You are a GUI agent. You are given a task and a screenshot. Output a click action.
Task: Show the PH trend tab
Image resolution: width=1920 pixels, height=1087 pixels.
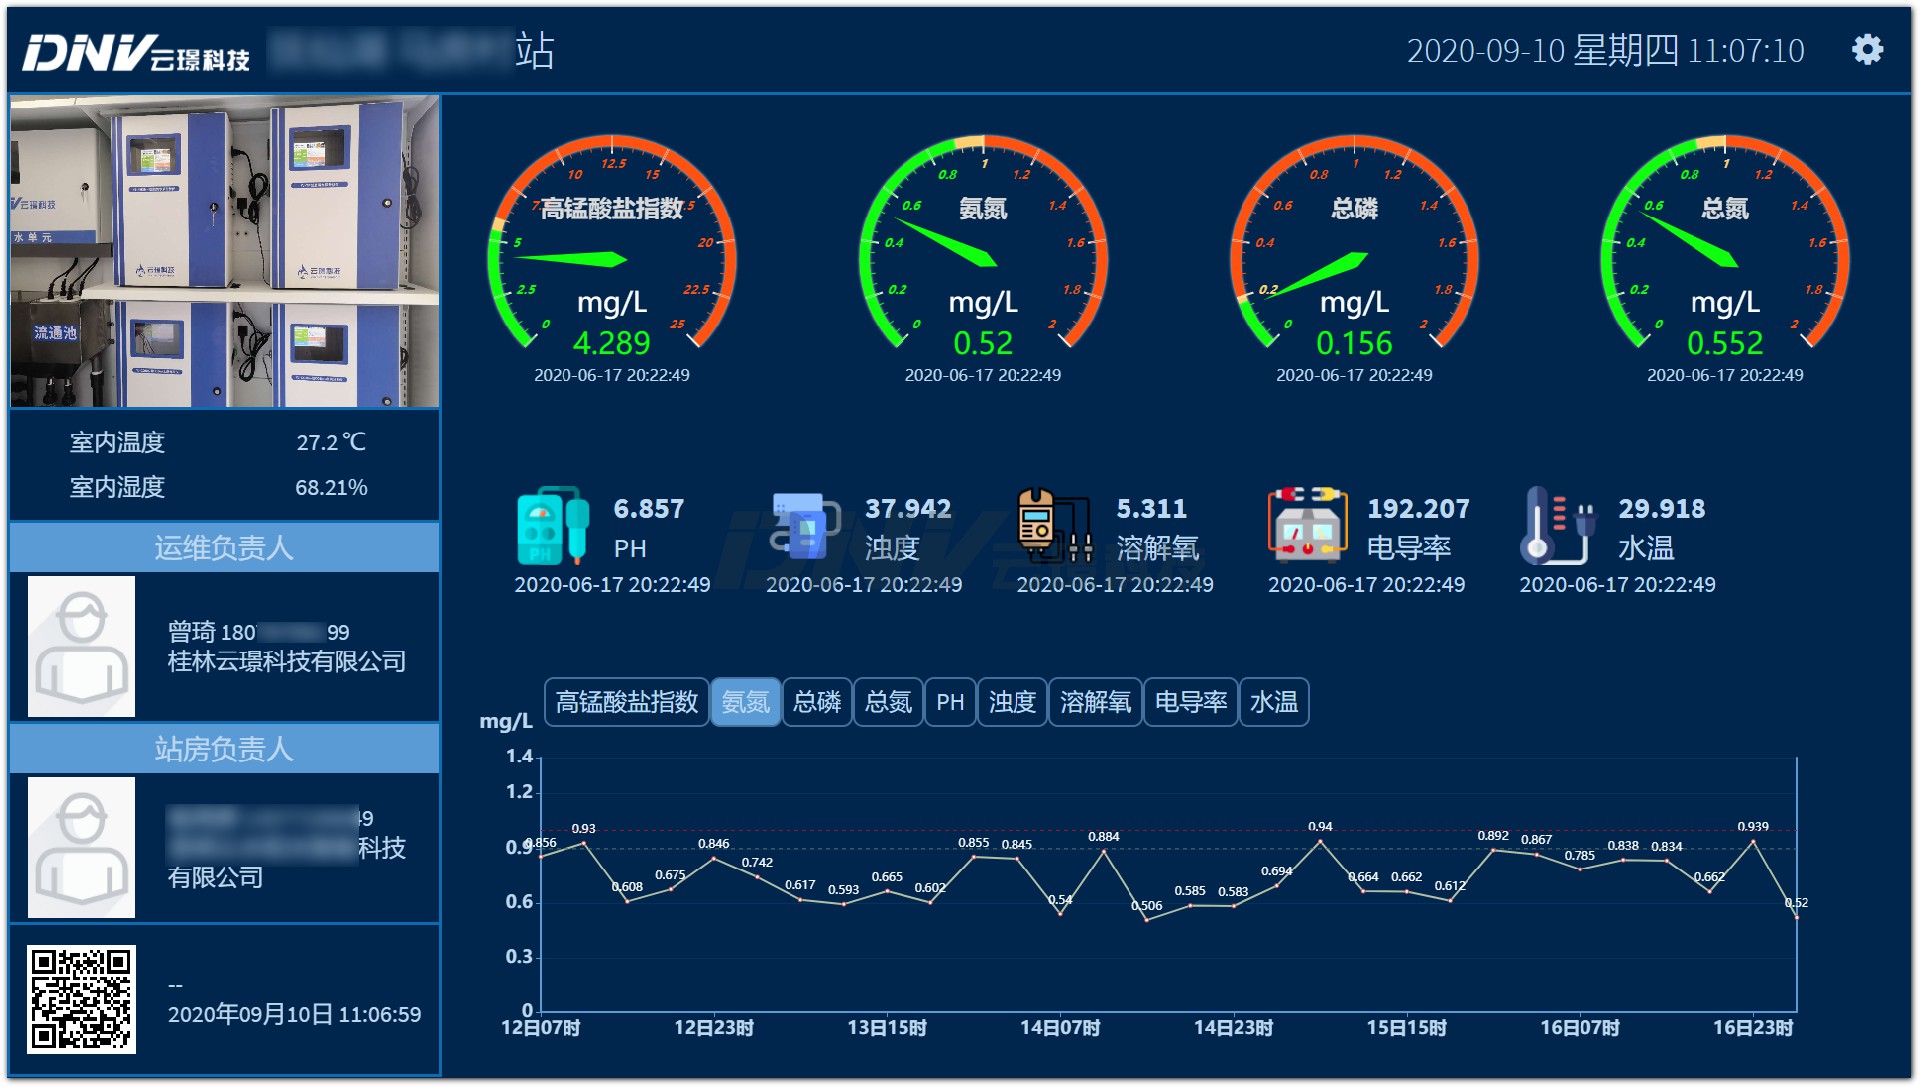coord(950,702)
